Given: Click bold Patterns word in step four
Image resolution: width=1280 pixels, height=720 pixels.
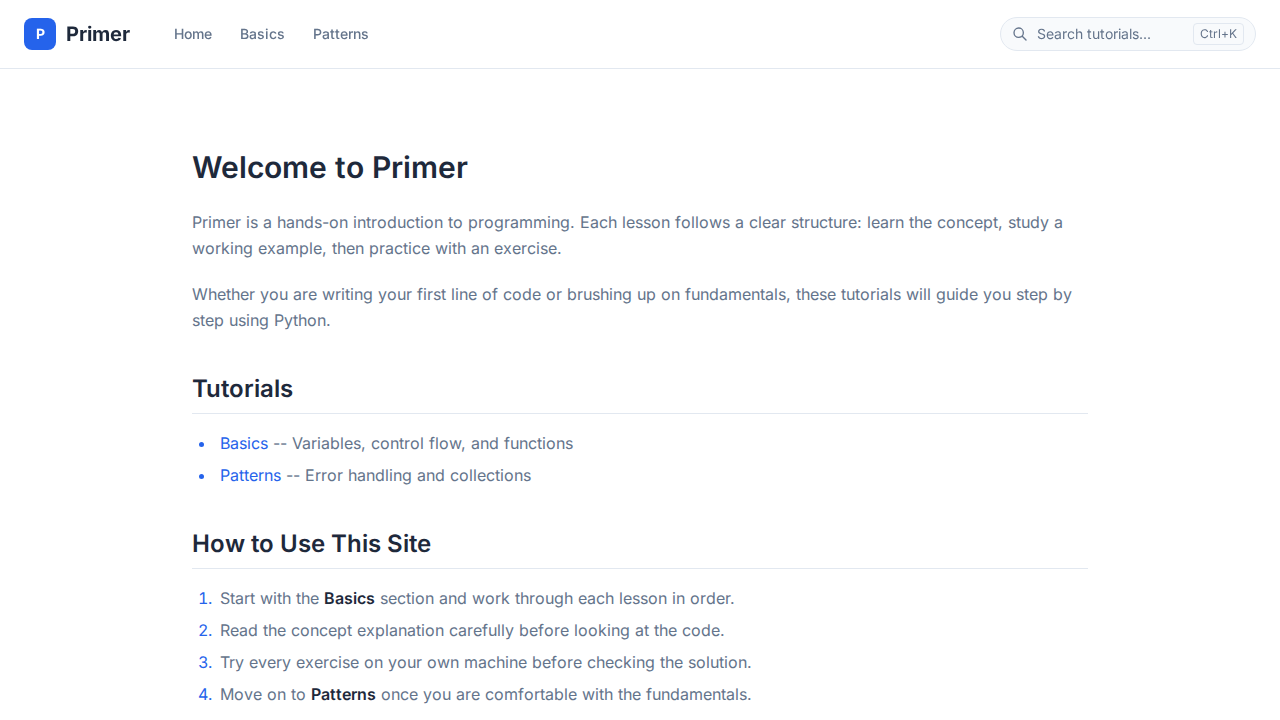Looking at the screenshot, I should click(343, 694).
